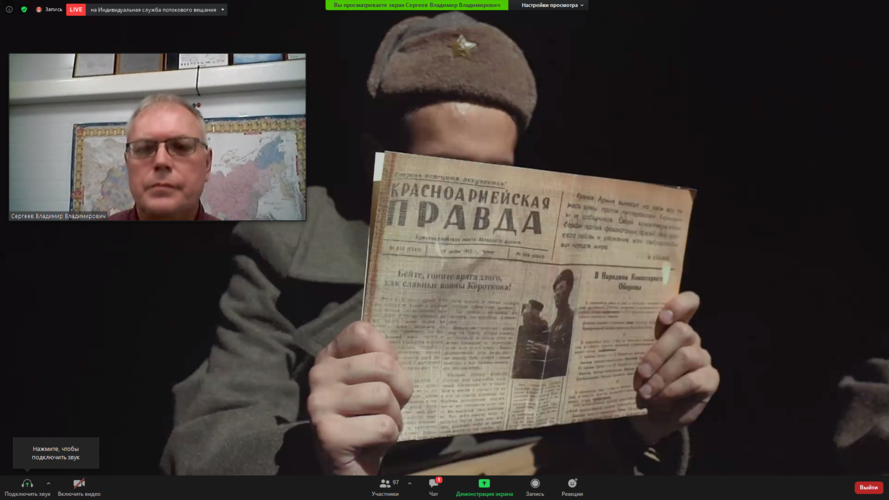Click the red recording indicator
Screen dimensions: 889x500
point(39,9)
